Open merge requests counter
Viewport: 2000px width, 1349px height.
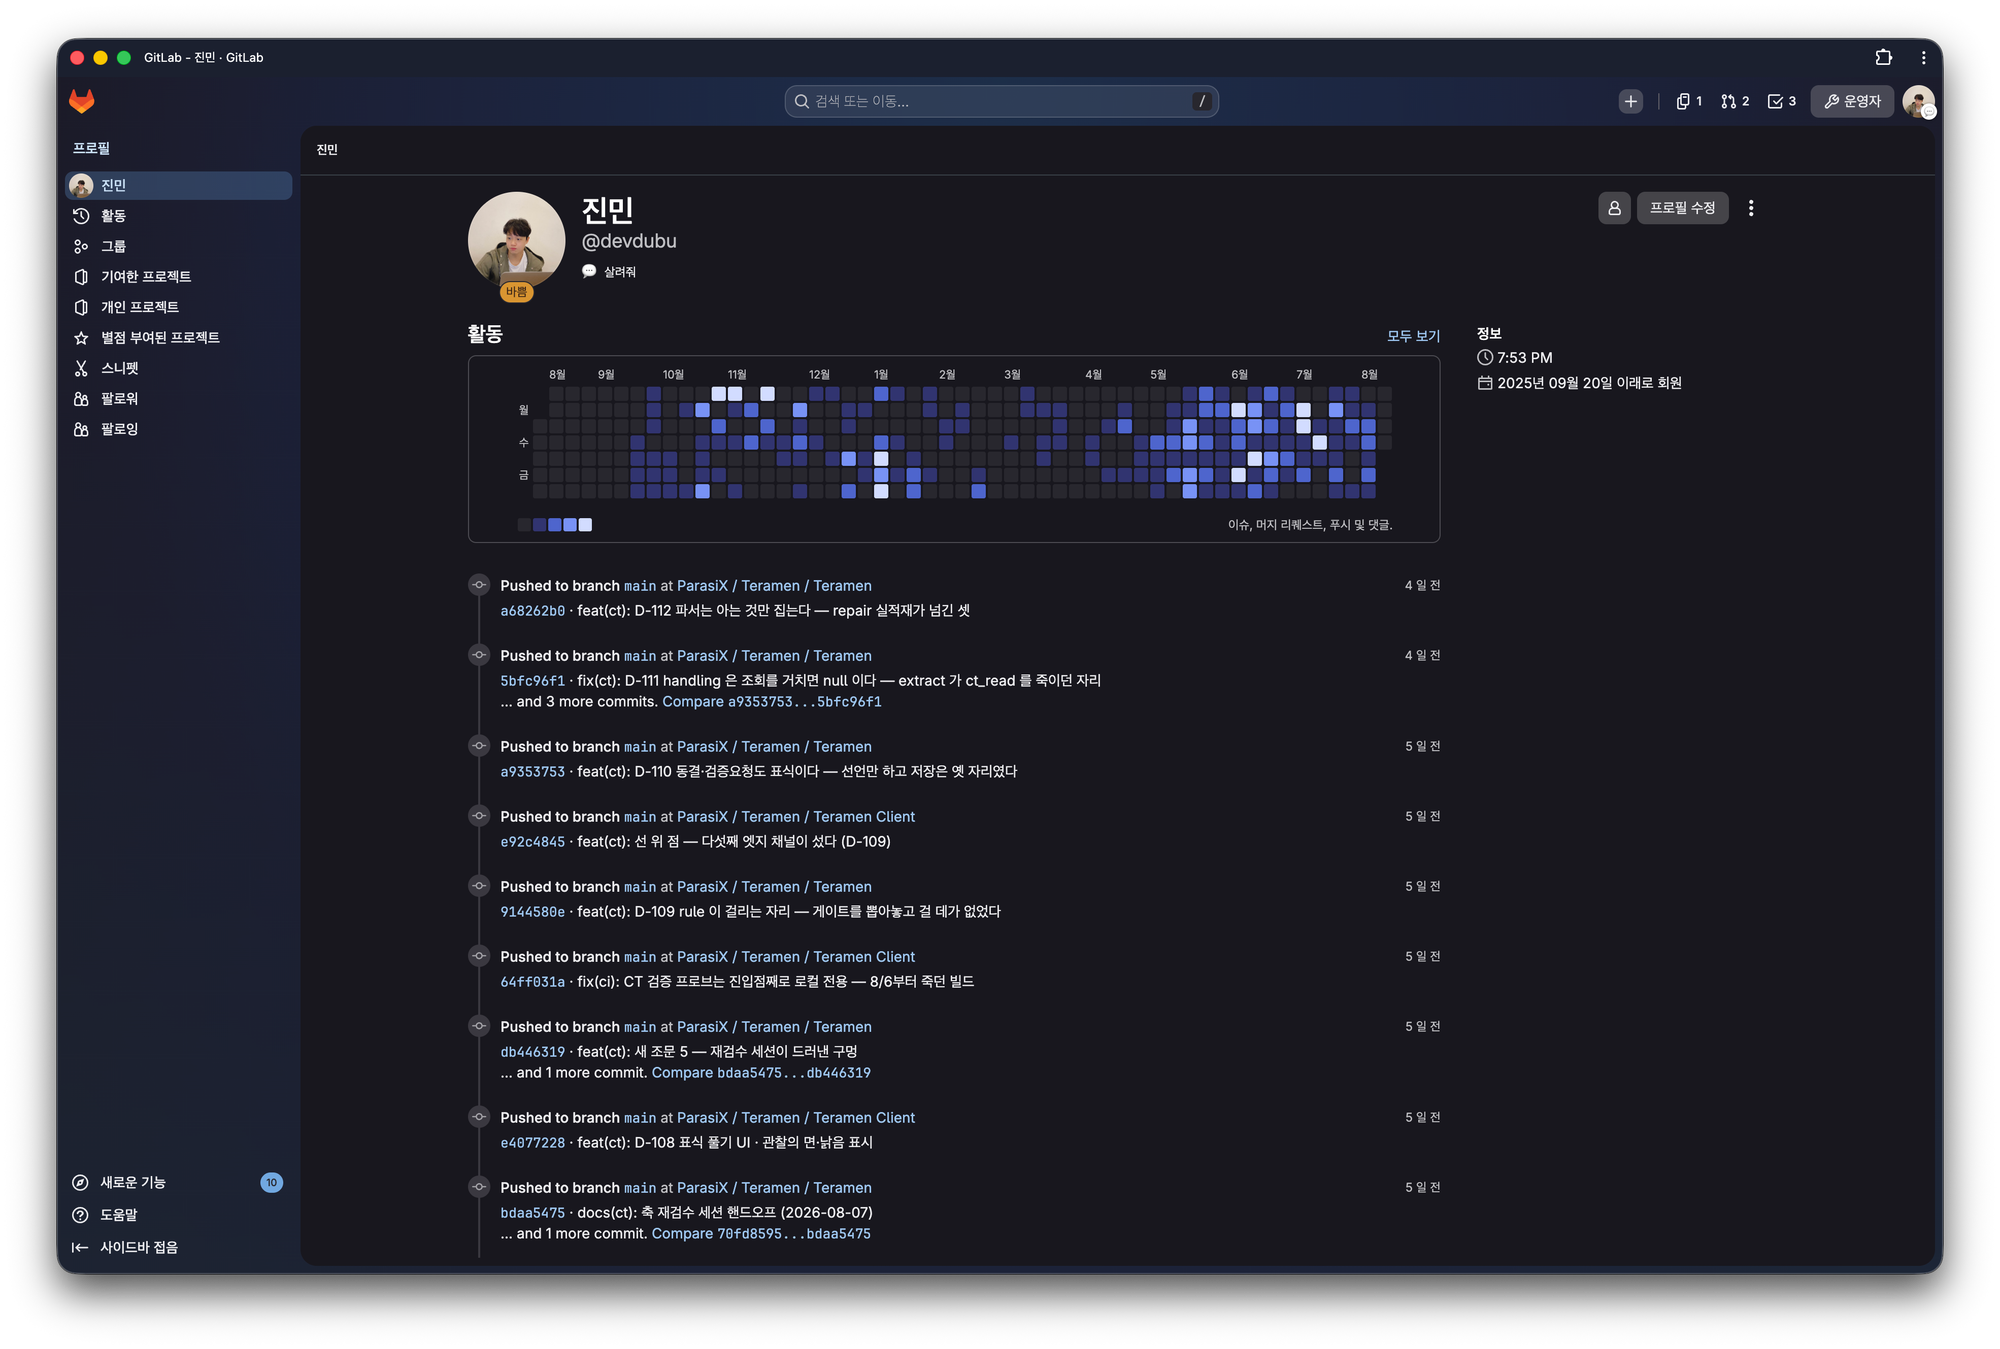[1735, 101]
